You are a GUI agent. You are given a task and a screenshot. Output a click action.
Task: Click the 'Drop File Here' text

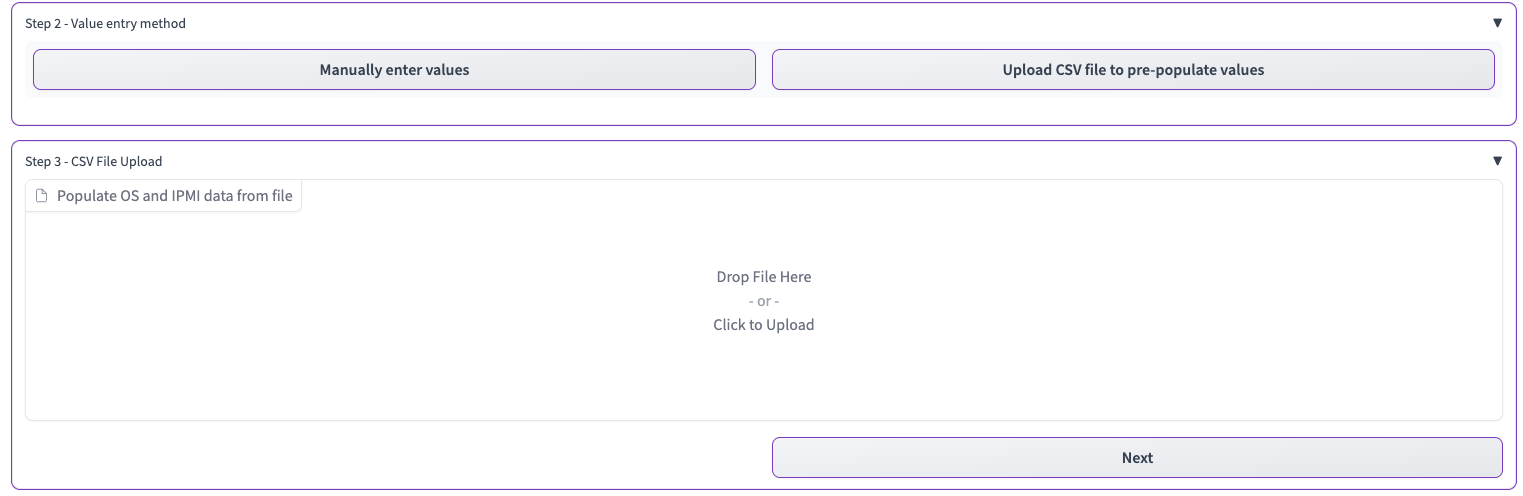click(x=764, y=277)
